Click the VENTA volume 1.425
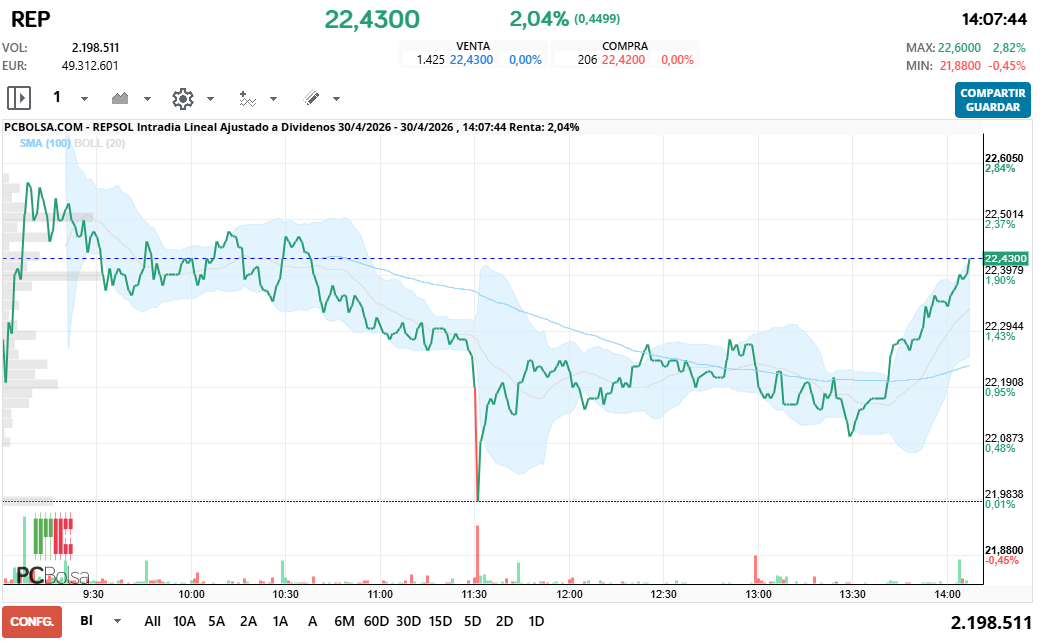The width and height of the screenshot is (1046, 643). pos(430,60)
